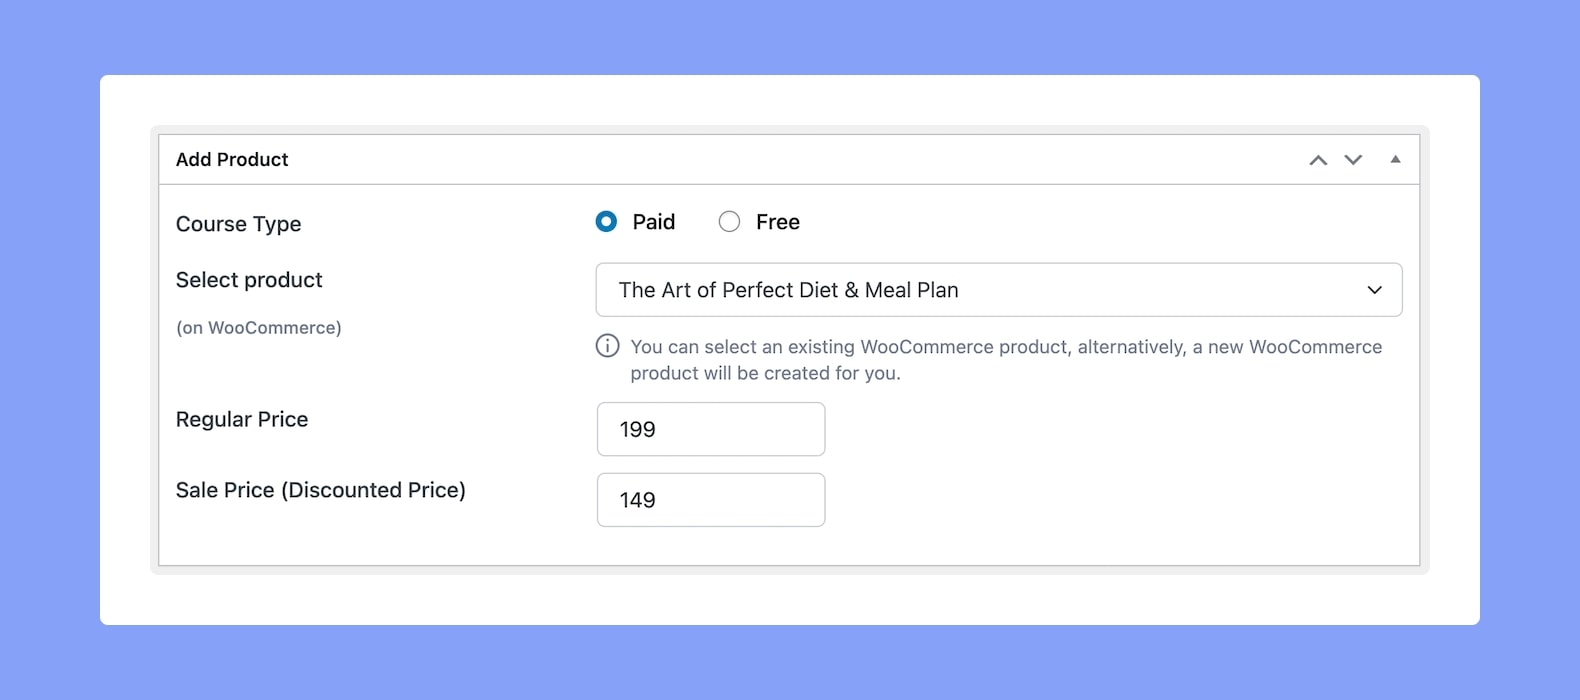This screenshot has width=1580, height=700.
Task: Select the Free course type radio button
Action: pyautogui.click(x=729, y=222)
